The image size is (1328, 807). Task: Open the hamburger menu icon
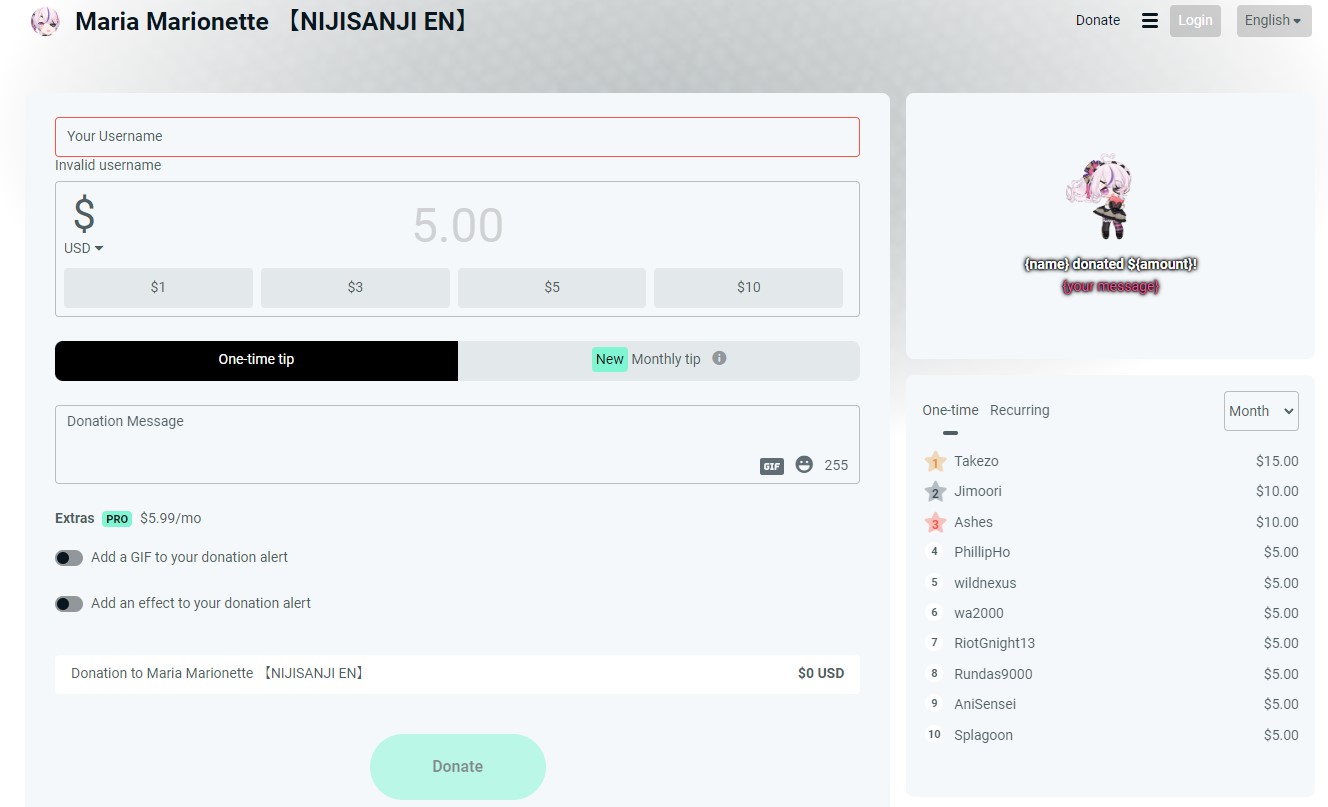tap(1150, 21)
